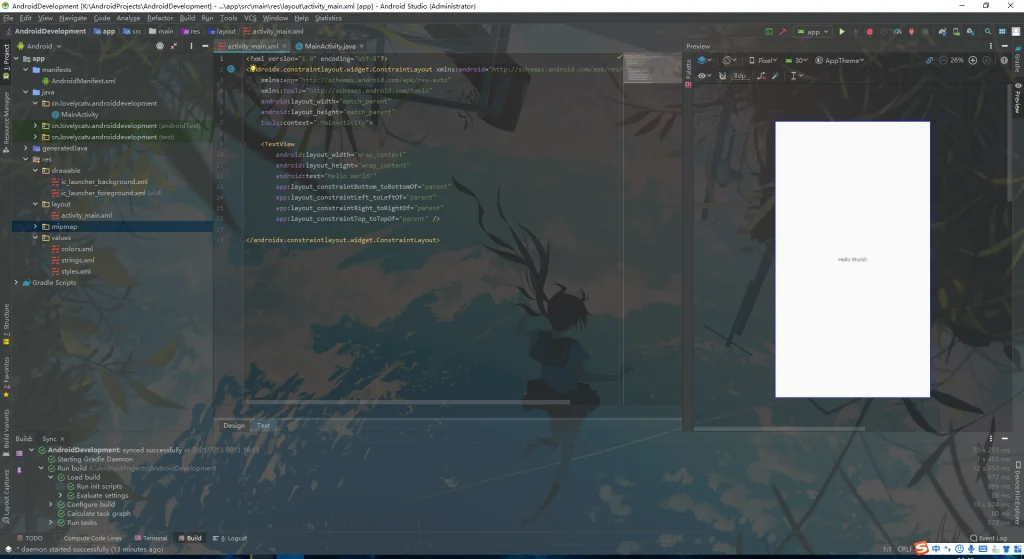Expand the Configure build node
The image size is (1024, 559).
(51, 504)
